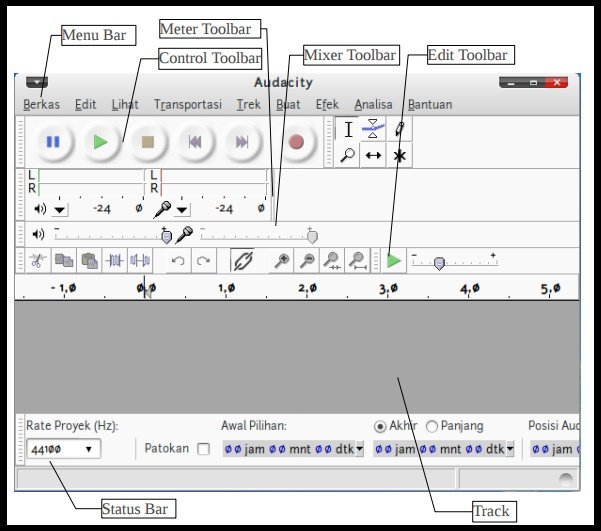This screenshot has height=531, width=601.
Task: Click the 2,0 mark on the timeline ruler
Action: pyautogui.click(x=307, y=288)
